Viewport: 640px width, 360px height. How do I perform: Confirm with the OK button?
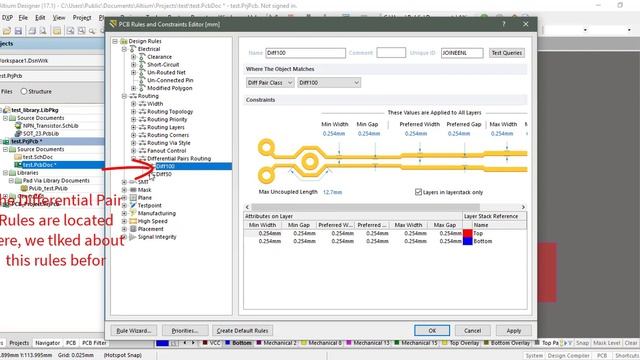pos(432,331)
